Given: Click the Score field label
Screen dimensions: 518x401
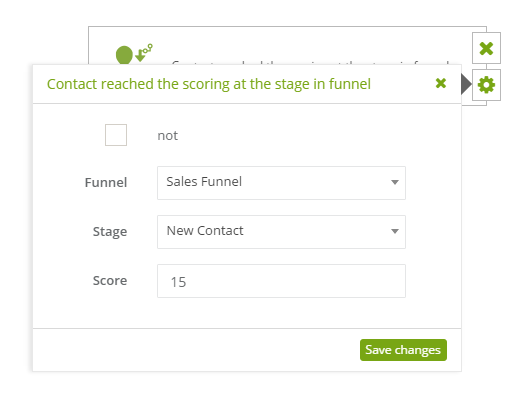Looking at the screenshot, I should point(110,281).
